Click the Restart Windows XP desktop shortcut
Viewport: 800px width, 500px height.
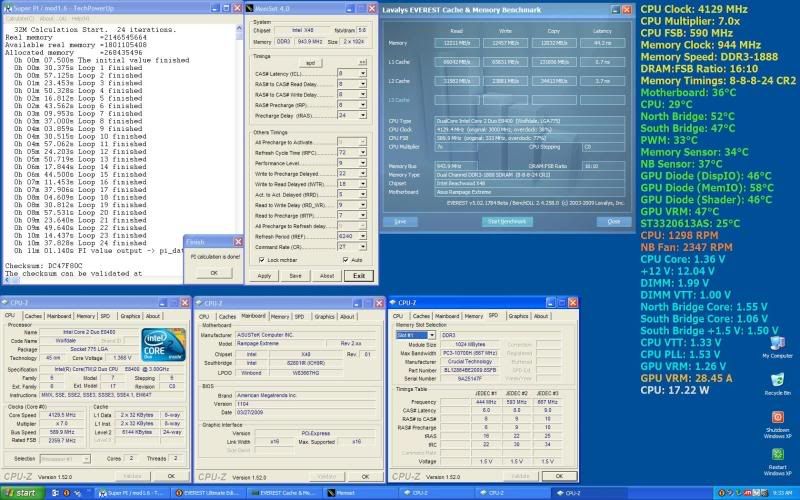(x=777, y=462)
